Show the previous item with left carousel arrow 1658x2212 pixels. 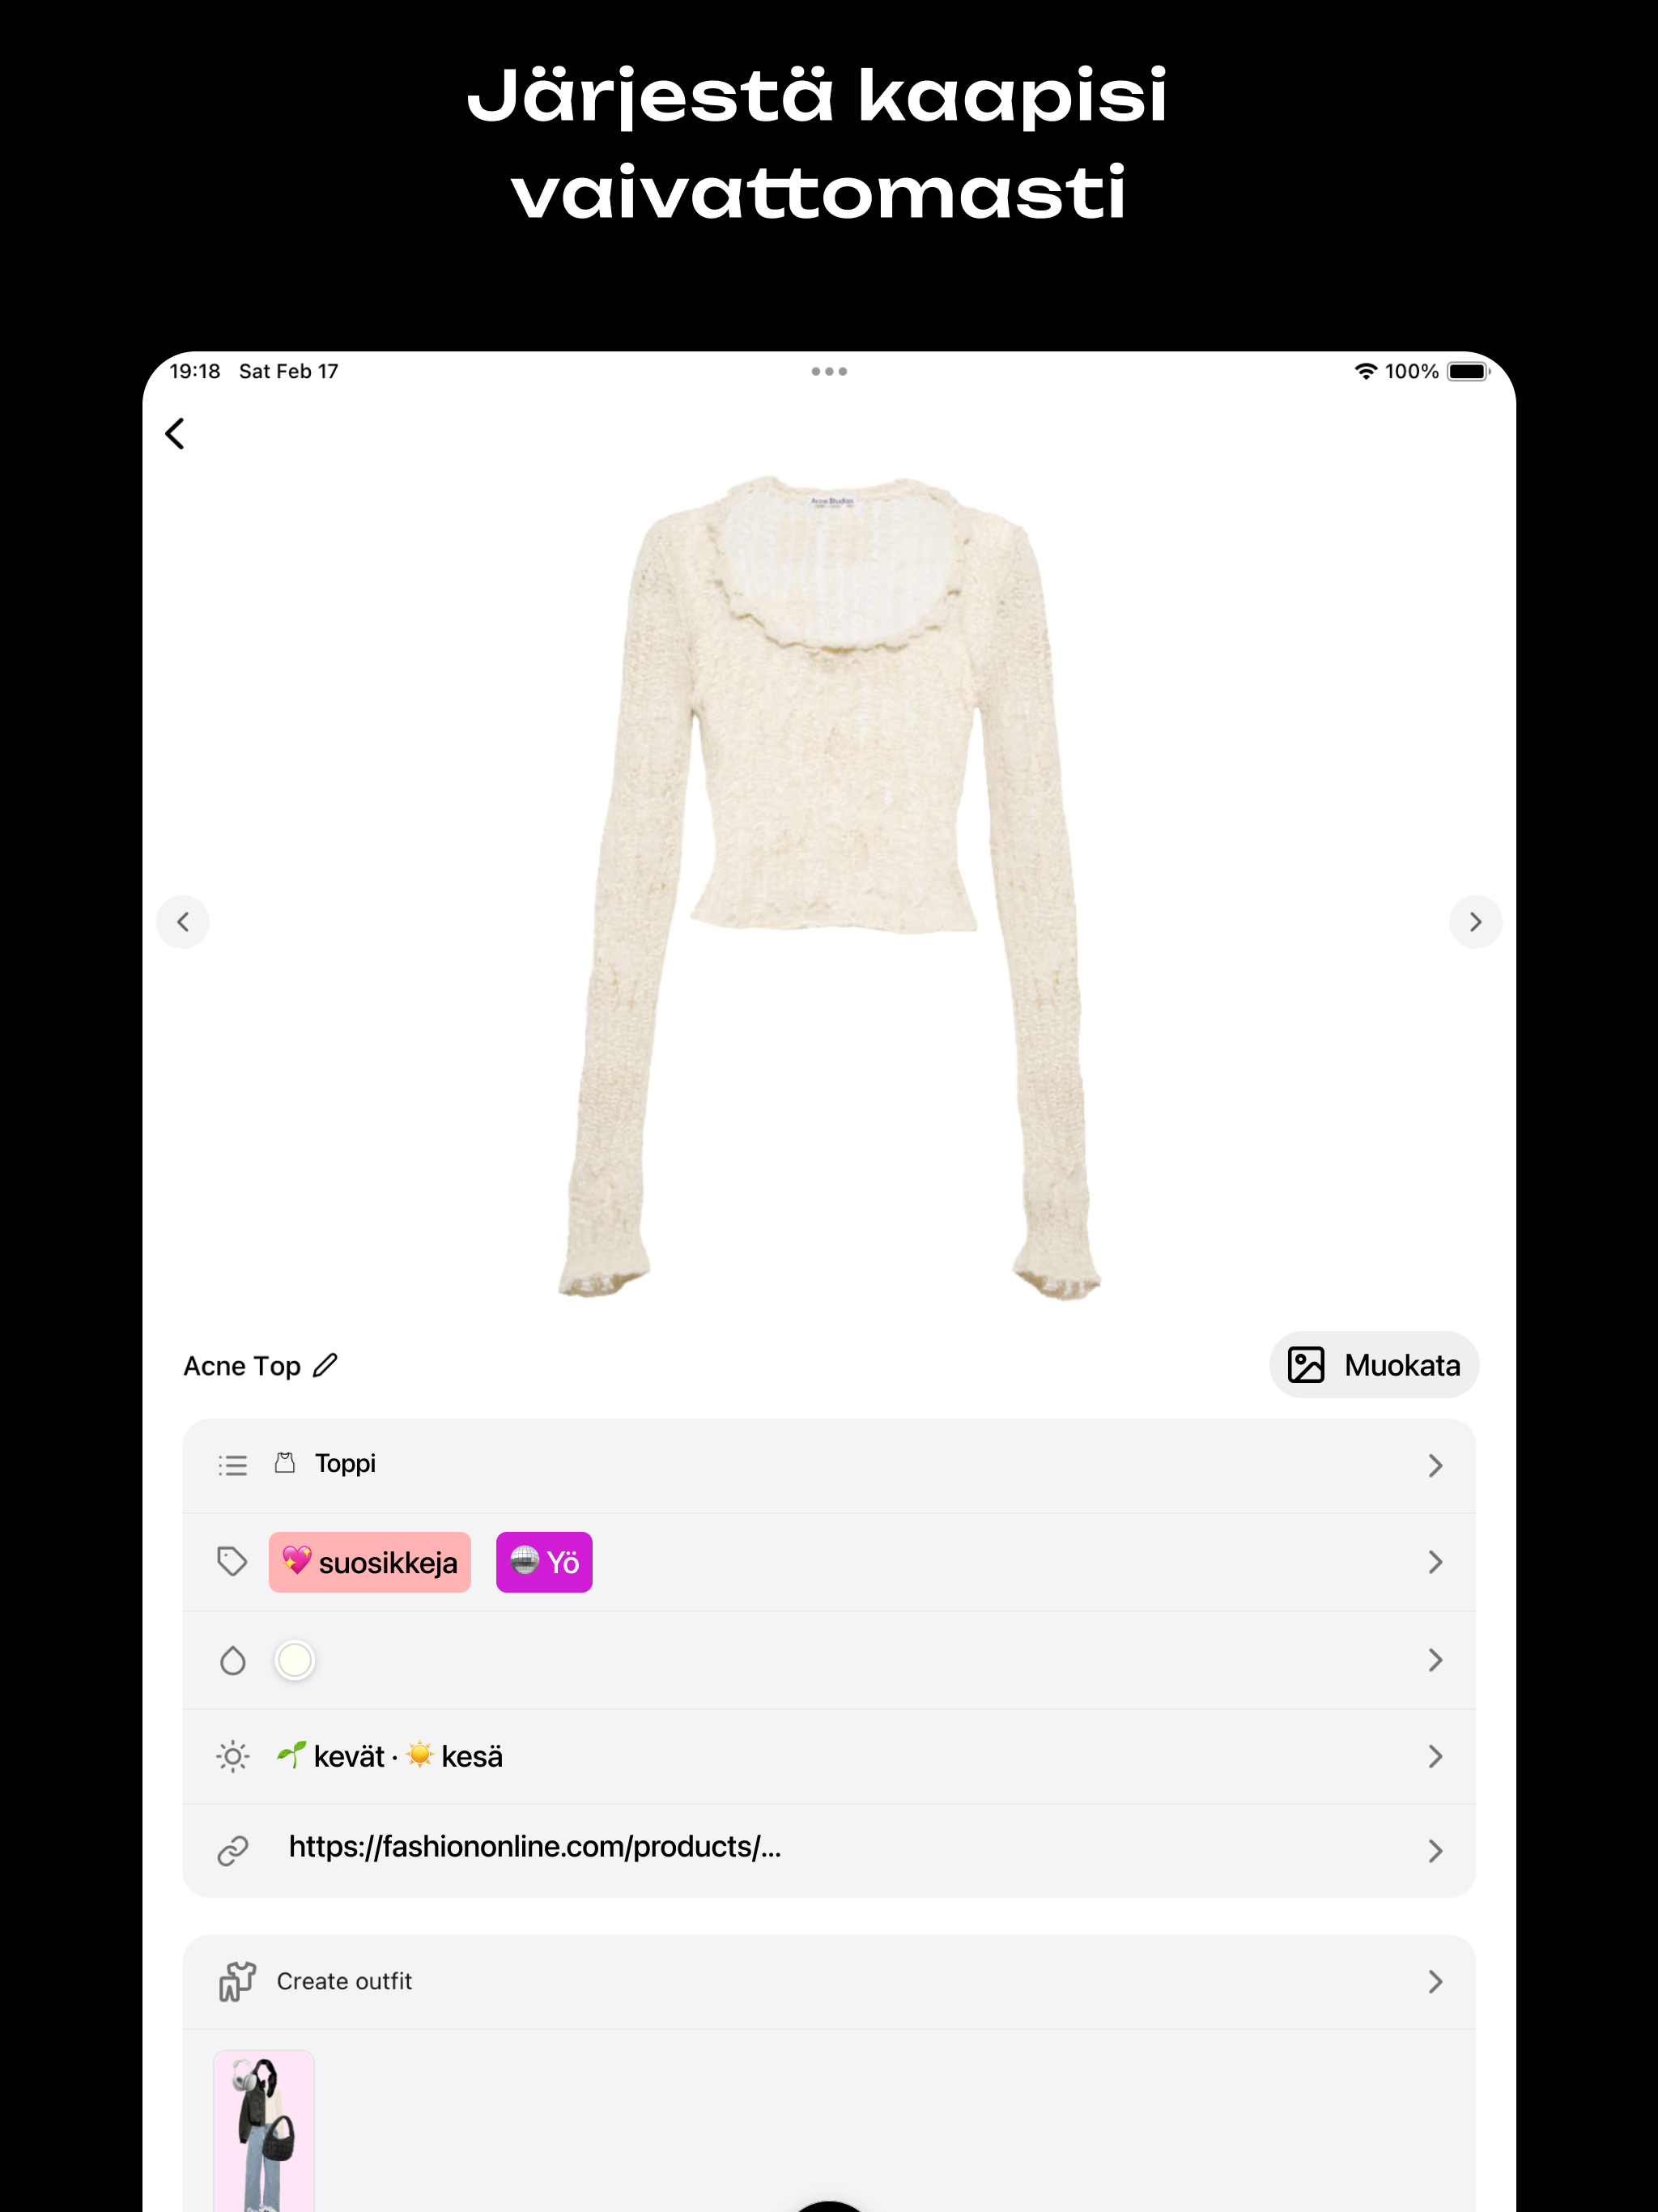(x=183, y=922)
